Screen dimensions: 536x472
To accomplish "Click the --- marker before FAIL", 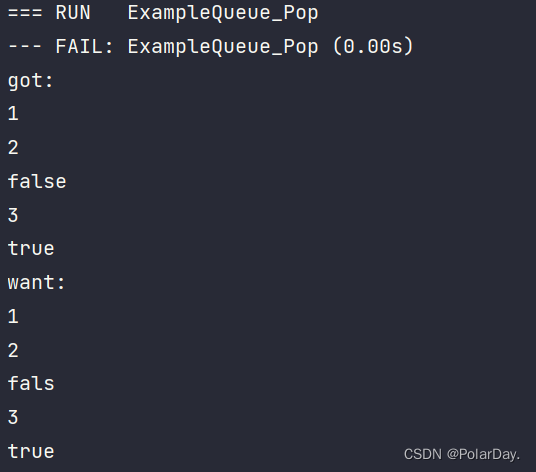I will click(25, 46).
